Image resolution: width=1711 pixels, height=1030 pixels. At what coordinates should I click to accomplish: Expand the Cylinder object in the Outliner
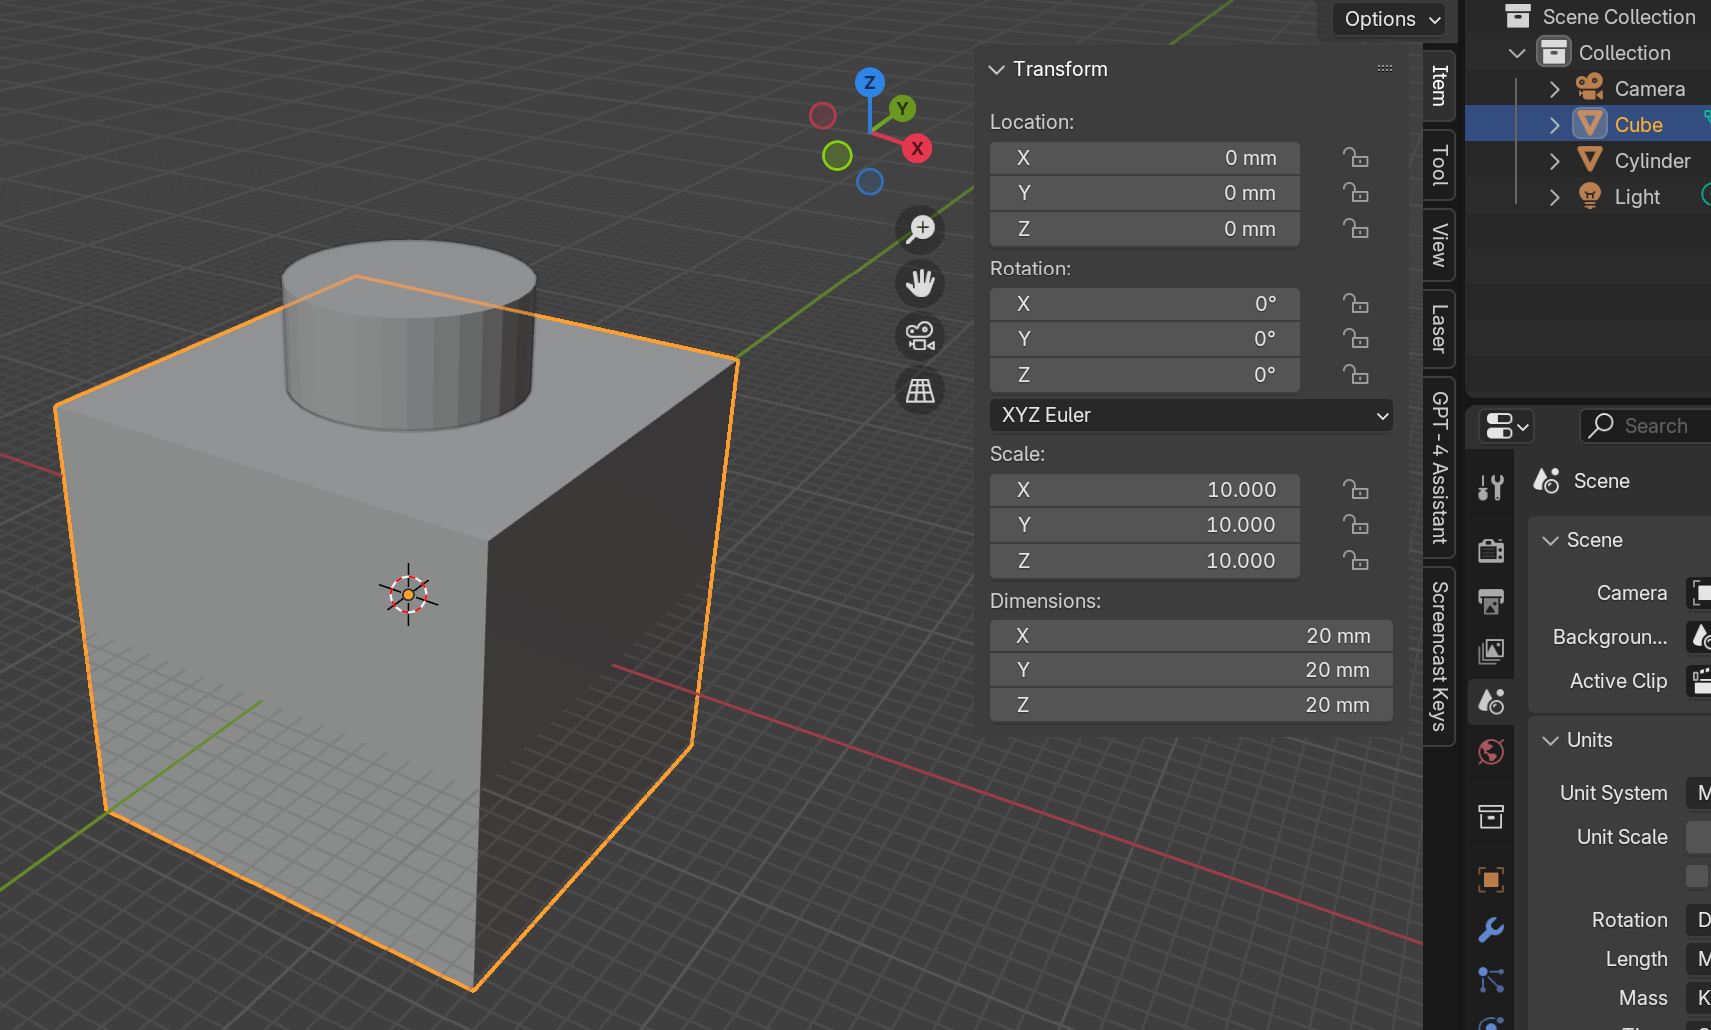pos(1554,160)
